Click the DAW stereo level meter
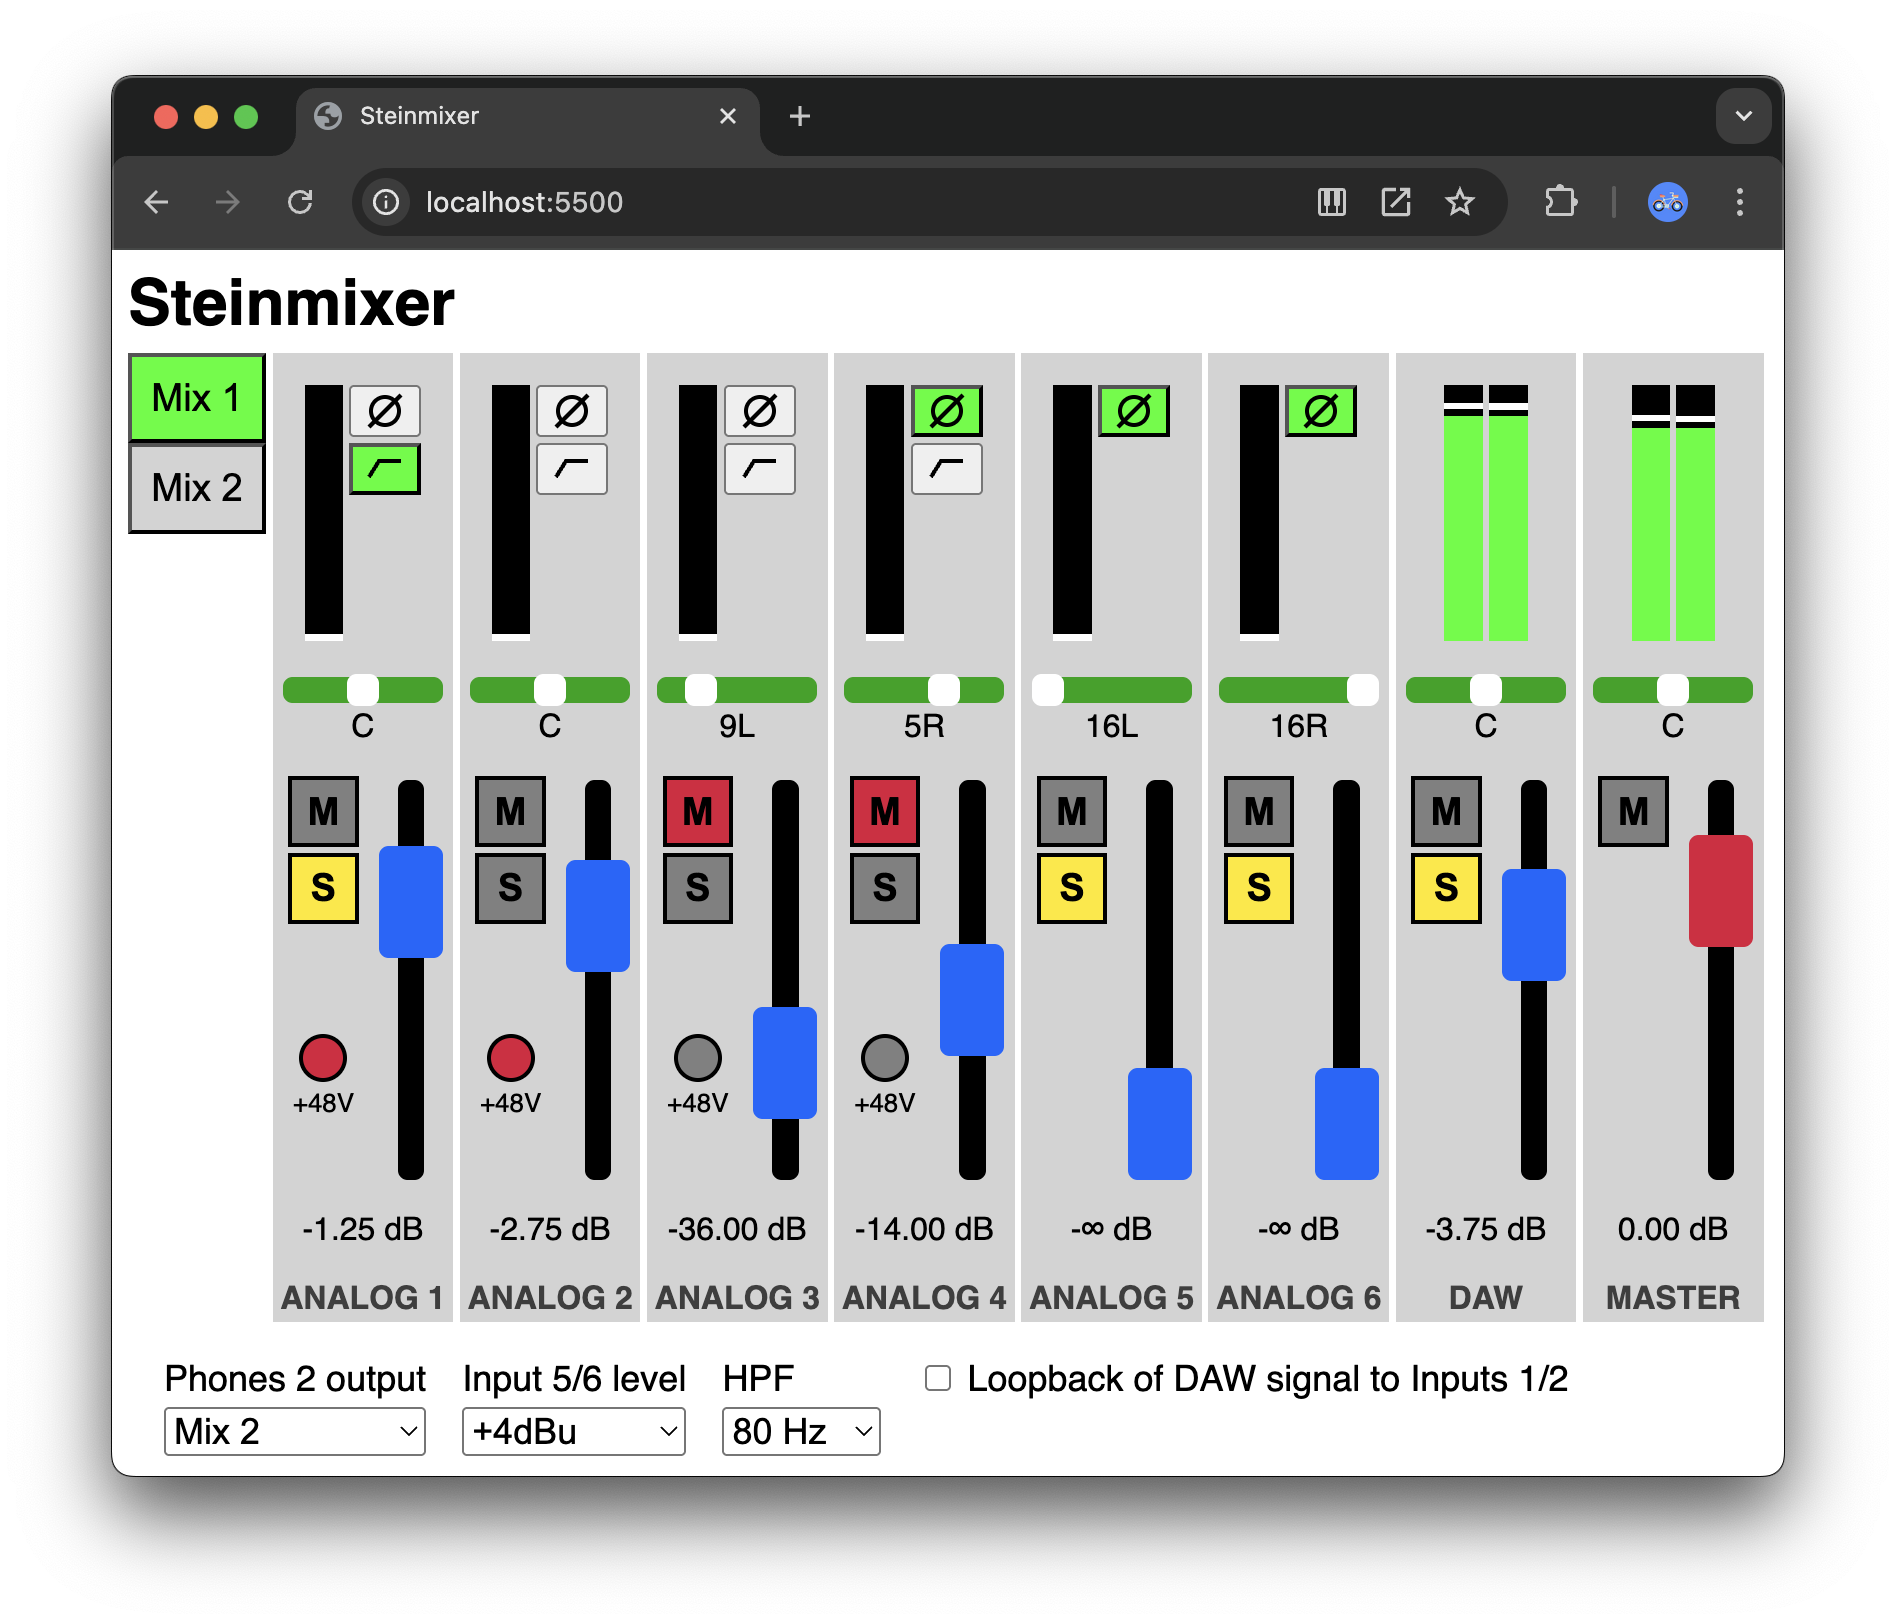This screenshot has height=1624, width=1896. tap(1486, 513)
